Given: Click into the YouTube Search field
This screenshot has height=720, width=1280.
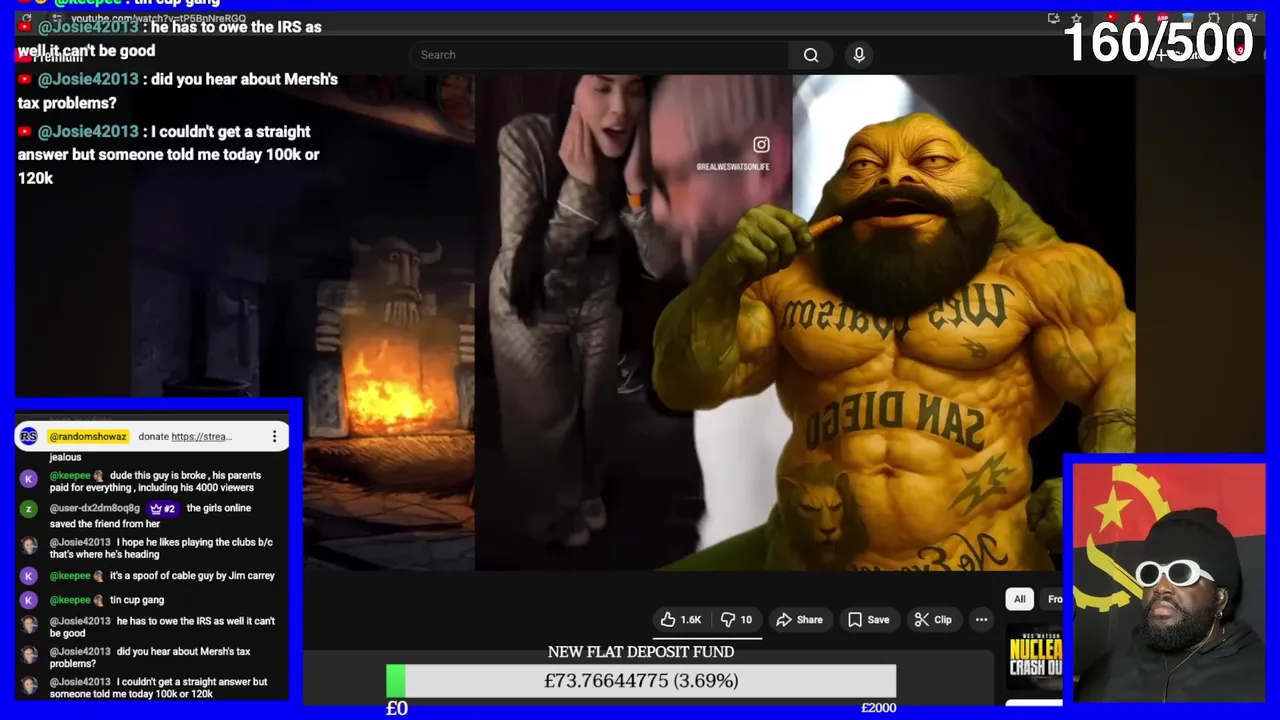Looking at the screenshot, I should click(600, 55).
